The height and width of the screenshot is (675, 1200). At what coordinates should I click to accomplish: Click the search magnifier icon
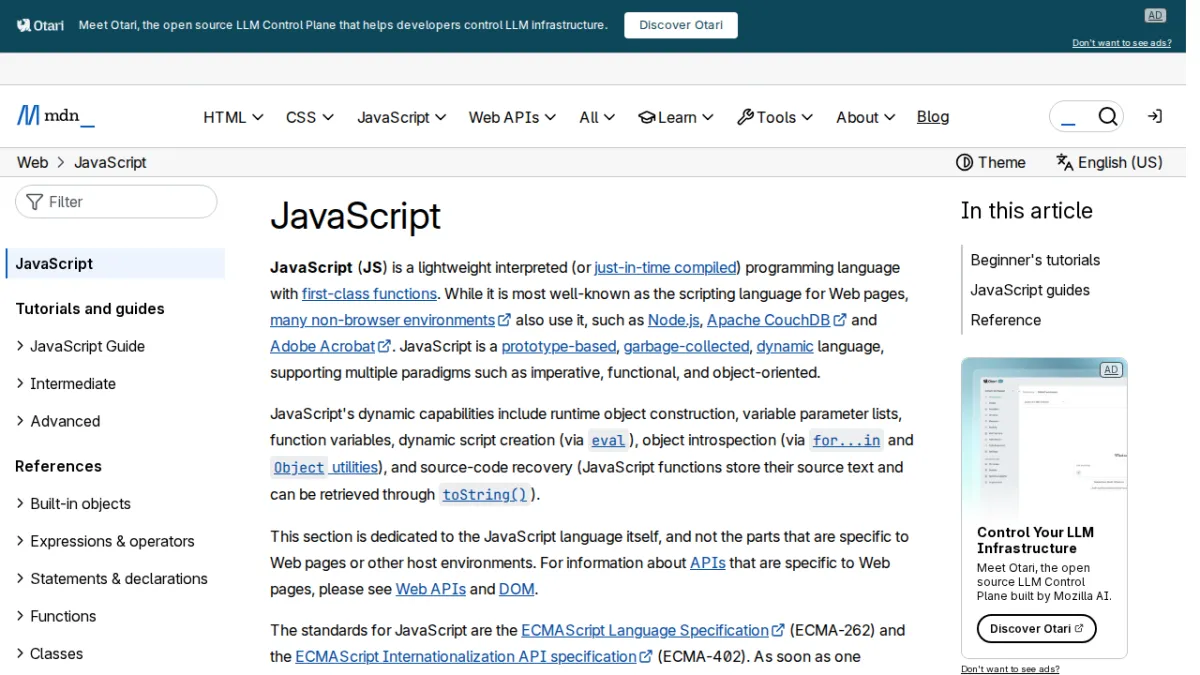[x=1107, y=117]
